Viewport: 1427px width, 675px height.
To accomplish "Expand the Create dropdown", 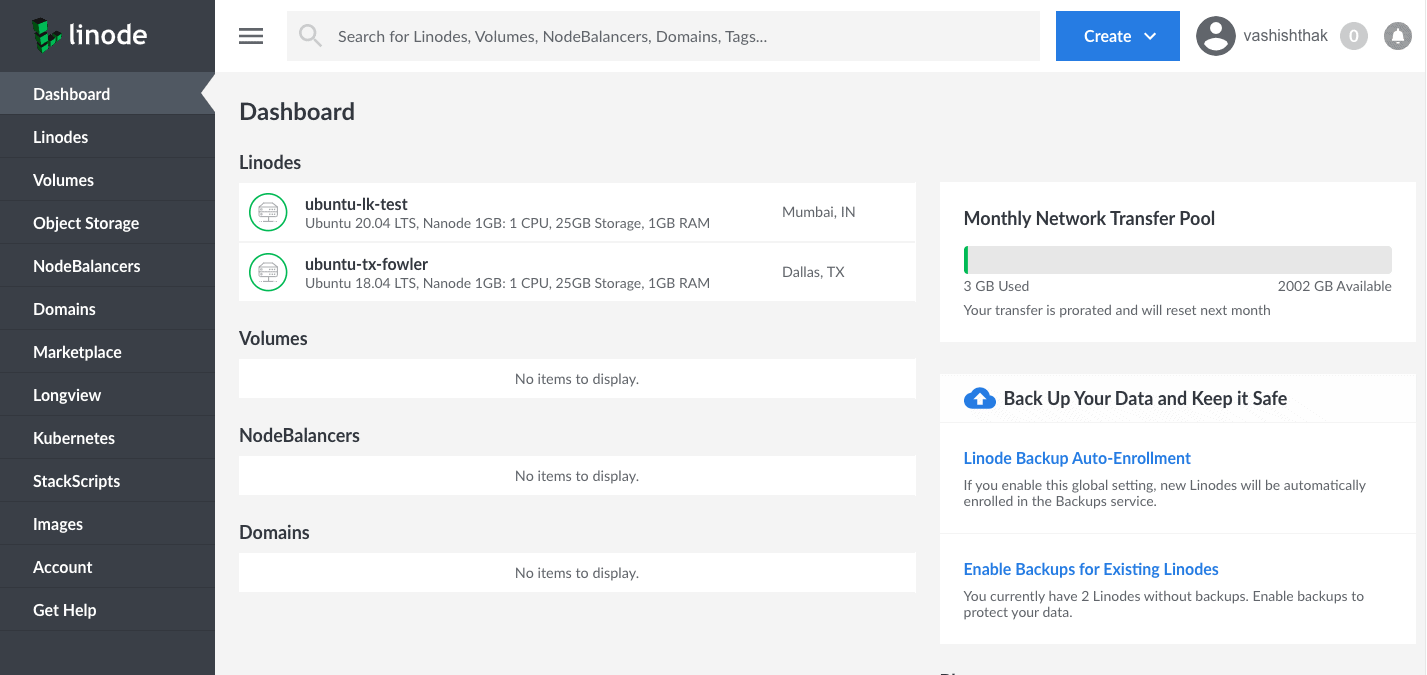I will tap(1118, 36).
